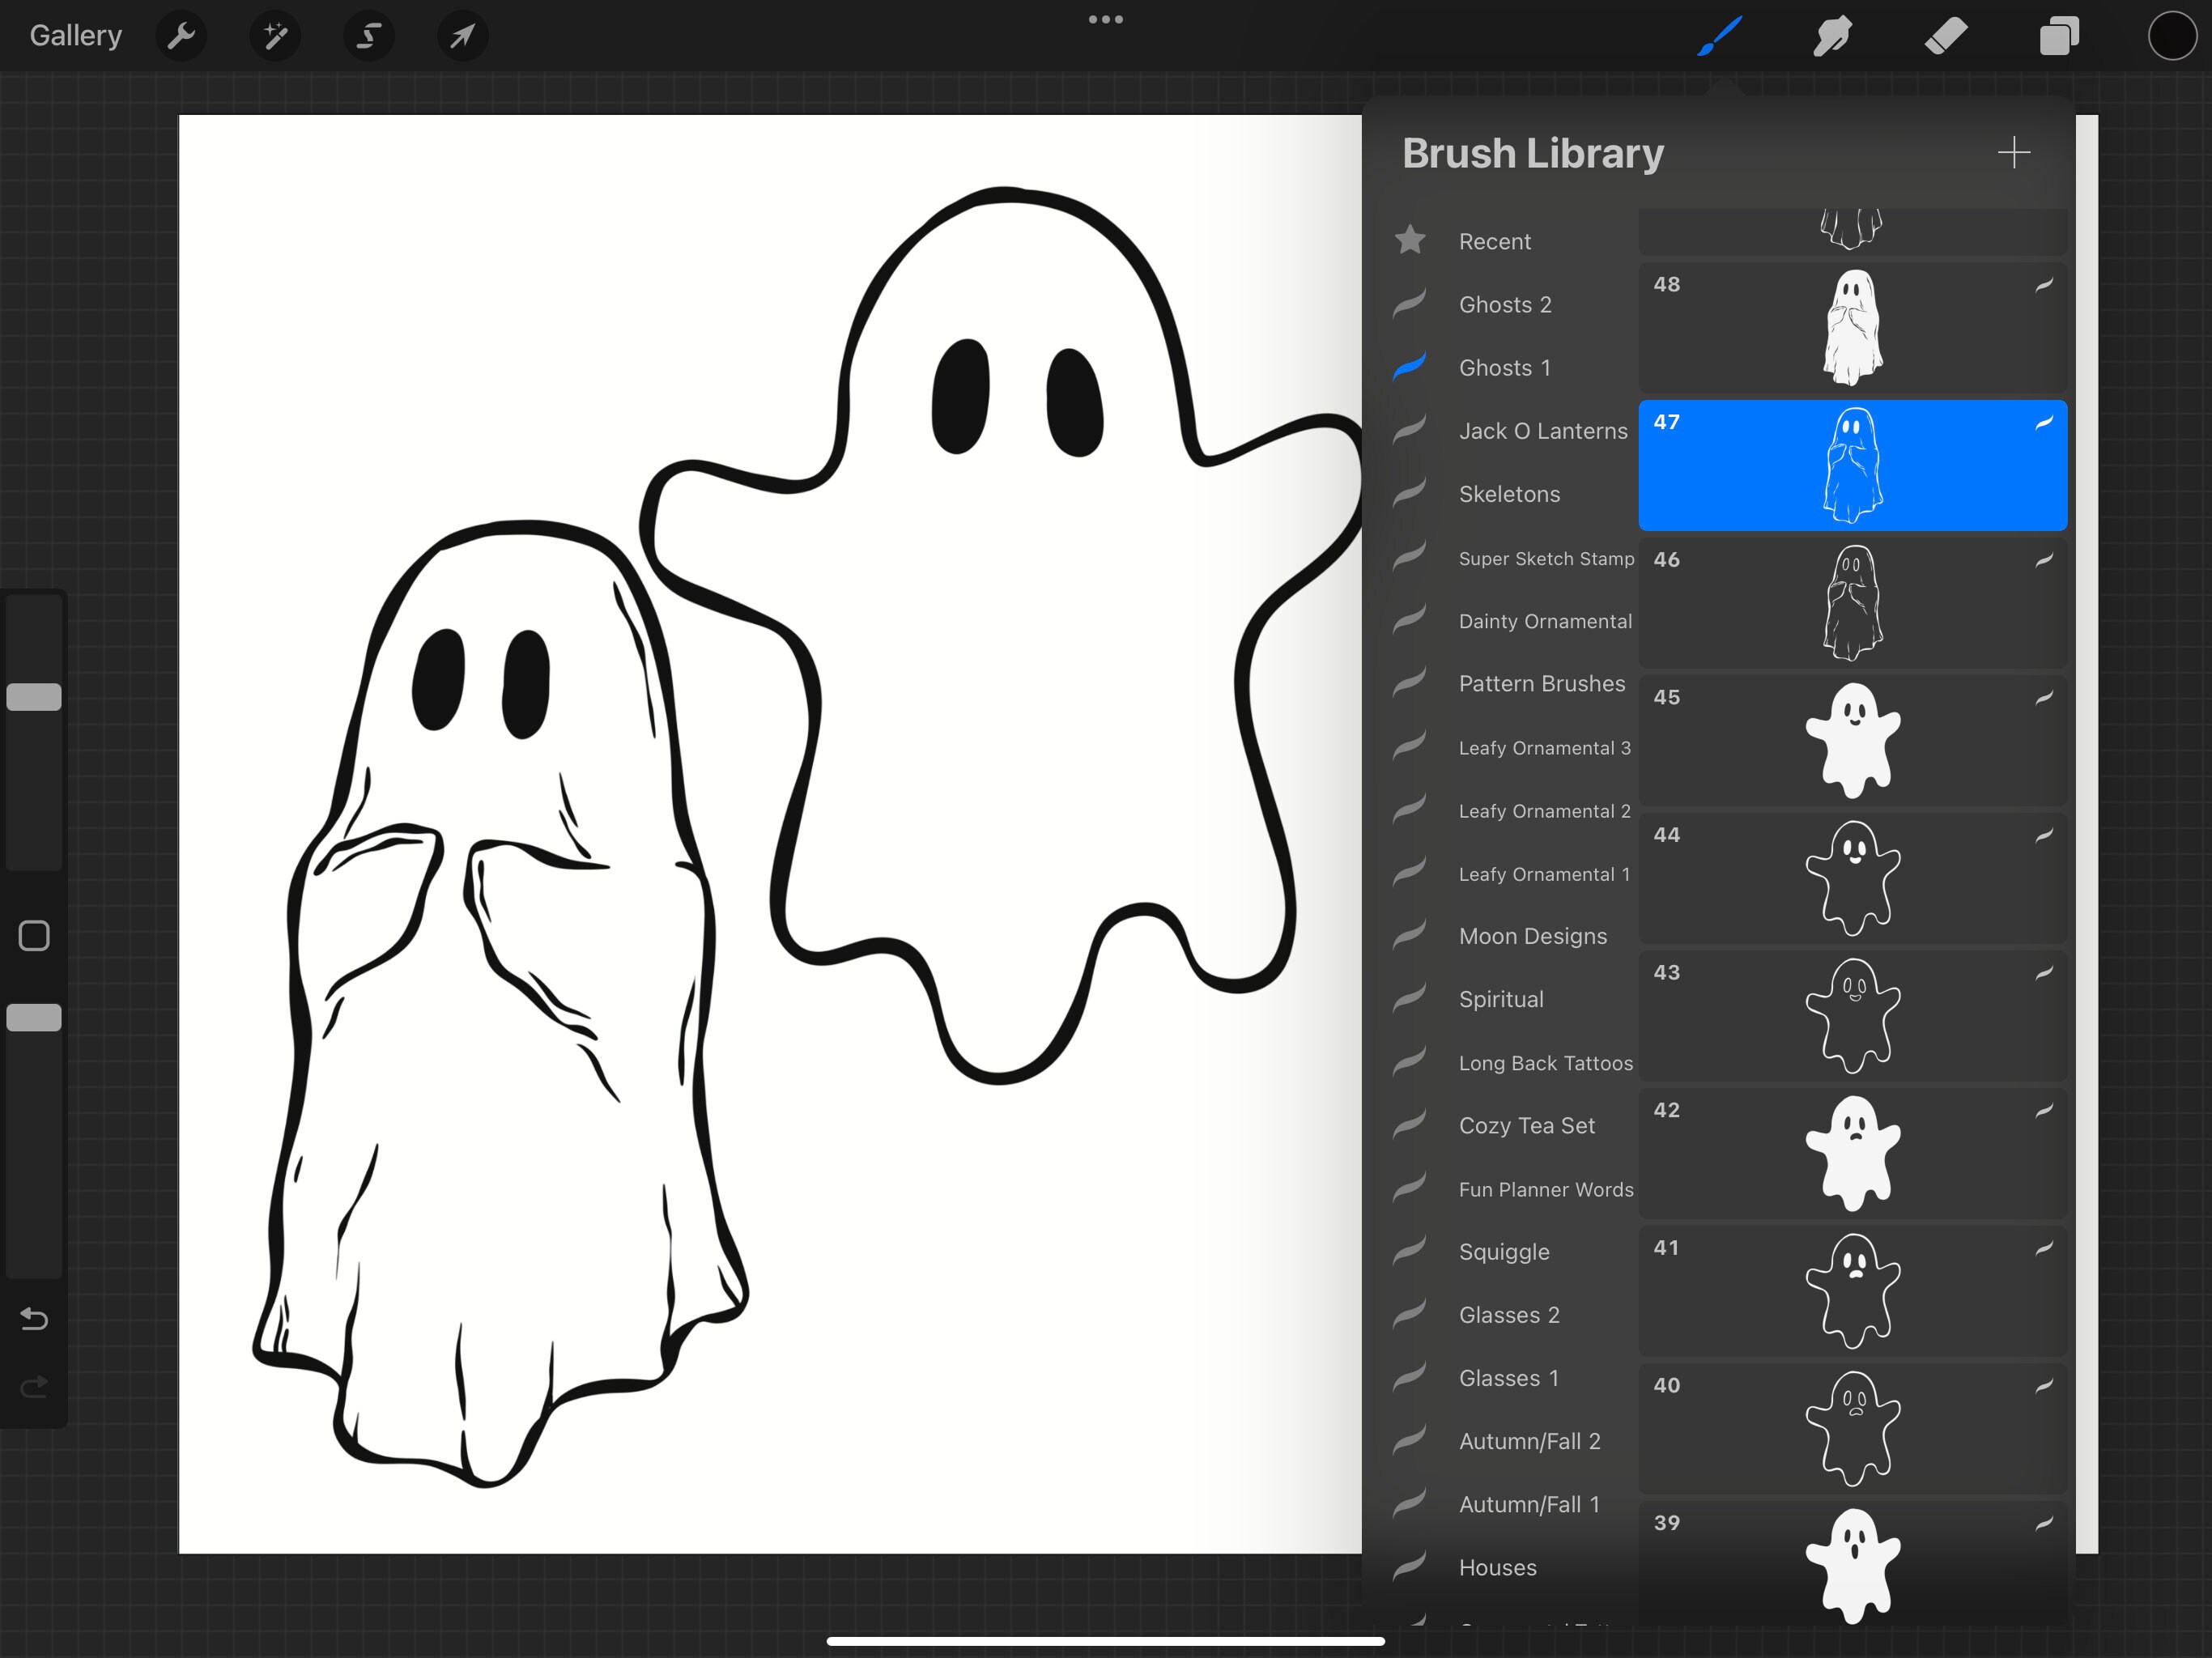Viewport: 2212px width, 1658px height.
Task: Tap the sidebar modify square button
Action: click(34, 934)
